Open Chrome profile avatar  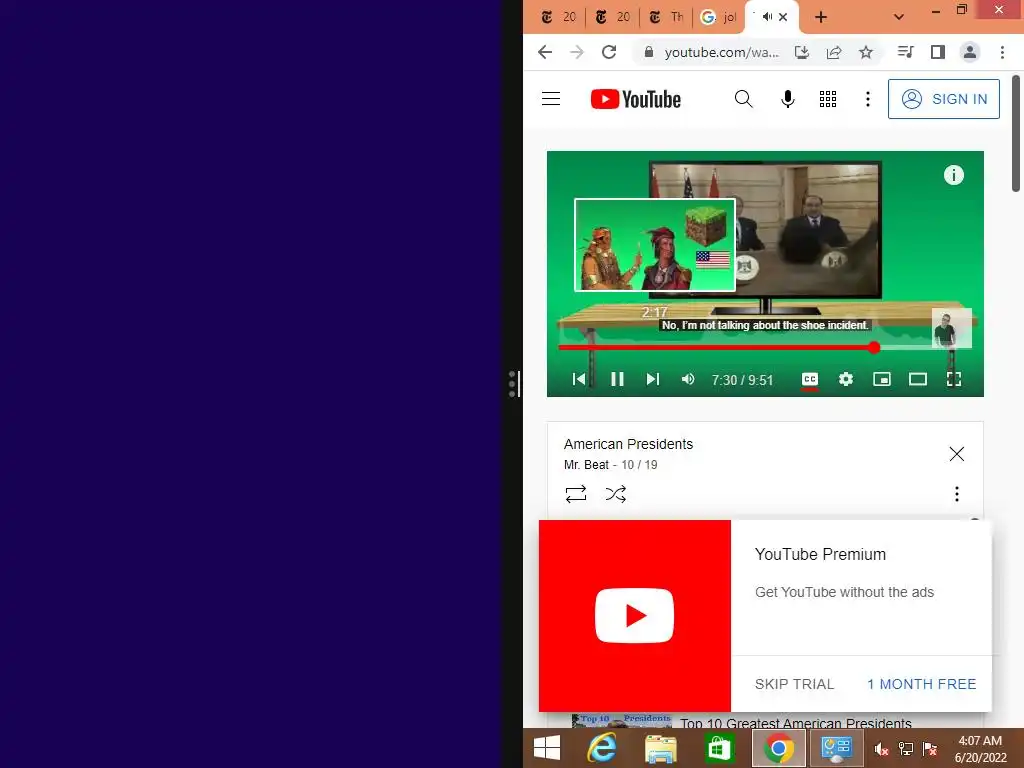click(x=970, y=52)
